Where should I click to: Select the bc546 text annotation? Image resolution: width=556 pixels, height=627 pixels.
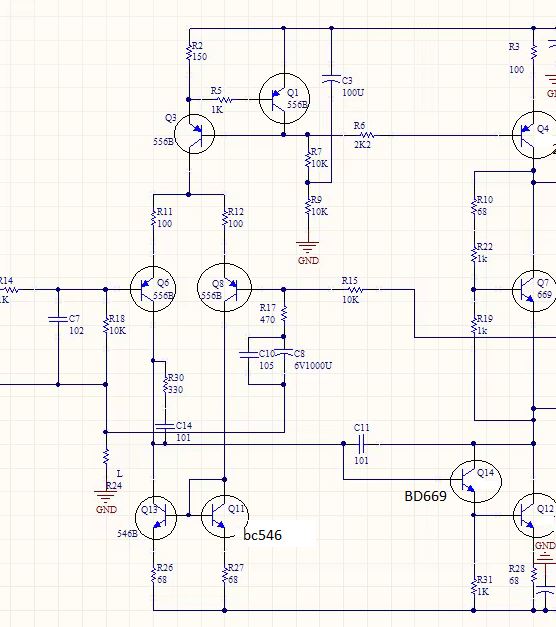pos(262,535)
